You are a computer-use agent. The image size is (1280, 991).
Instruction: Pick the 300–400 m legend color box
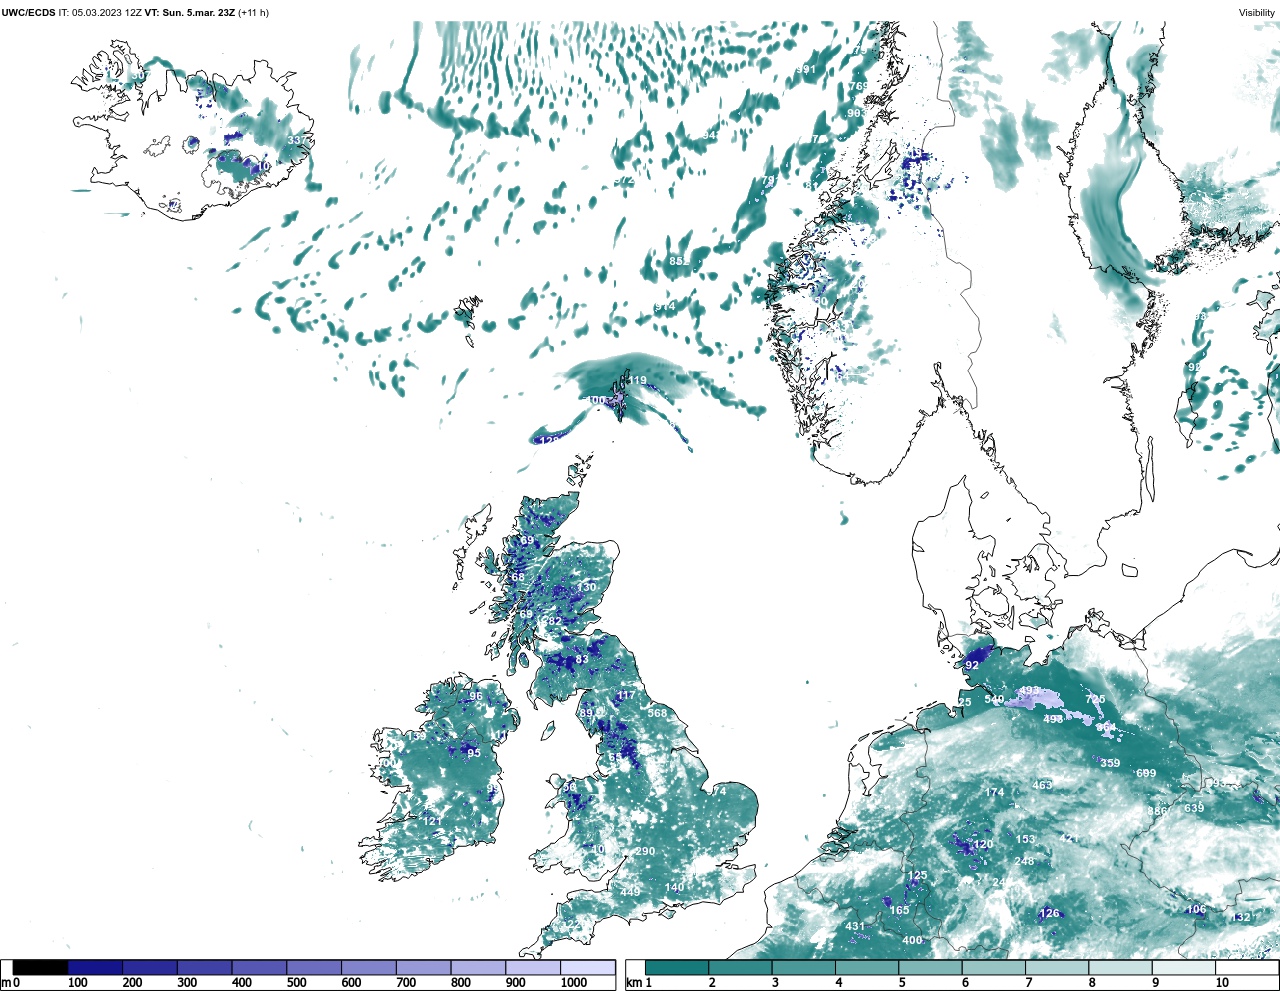click(204, 967)
